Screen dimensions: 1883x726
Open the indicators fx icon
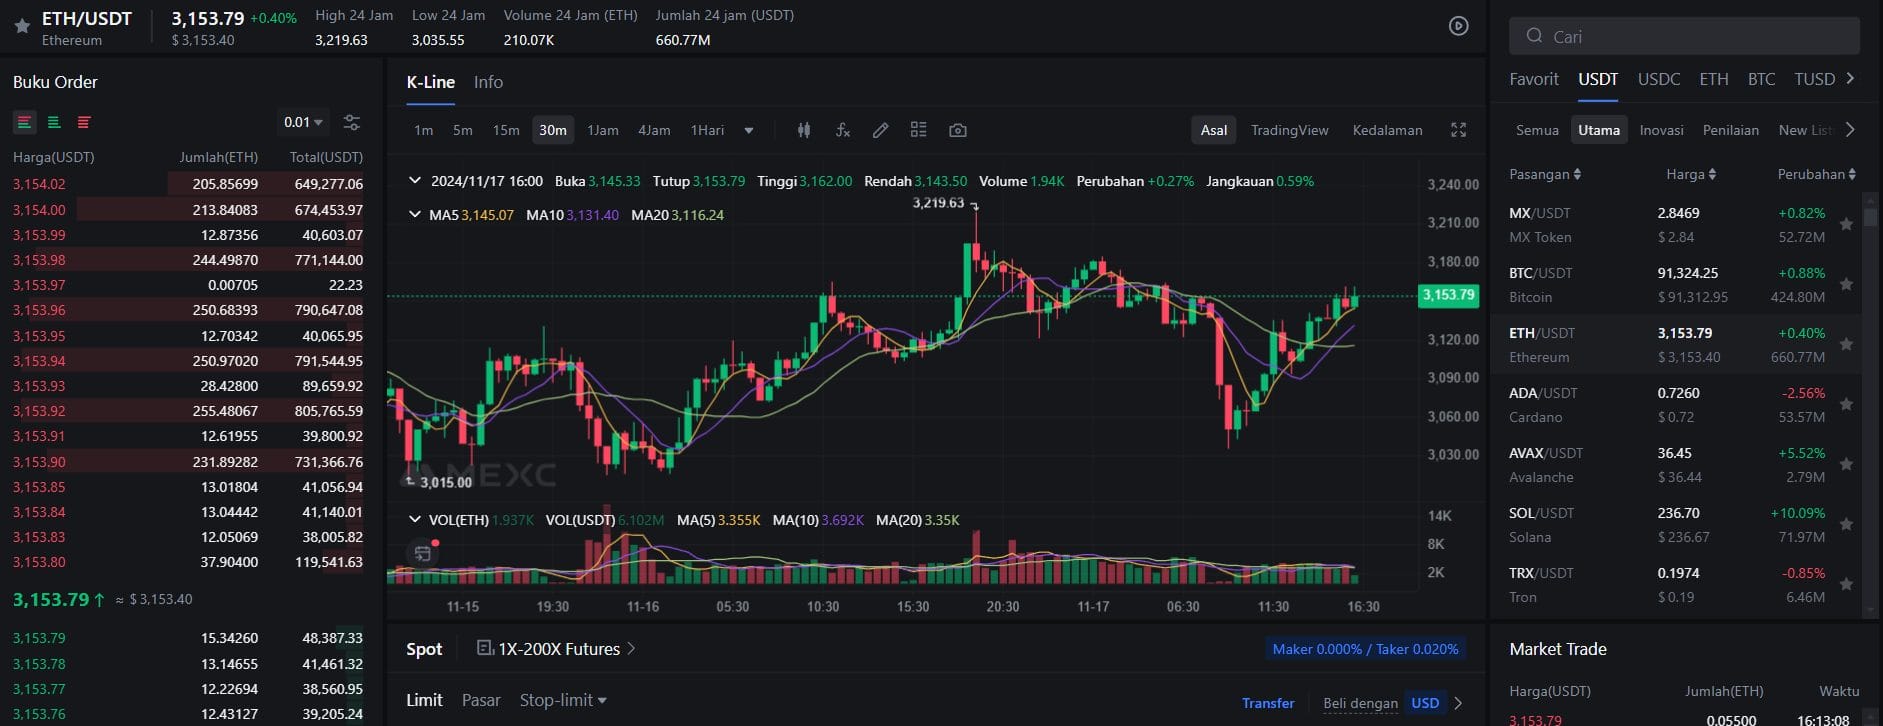tap(842, 130)
